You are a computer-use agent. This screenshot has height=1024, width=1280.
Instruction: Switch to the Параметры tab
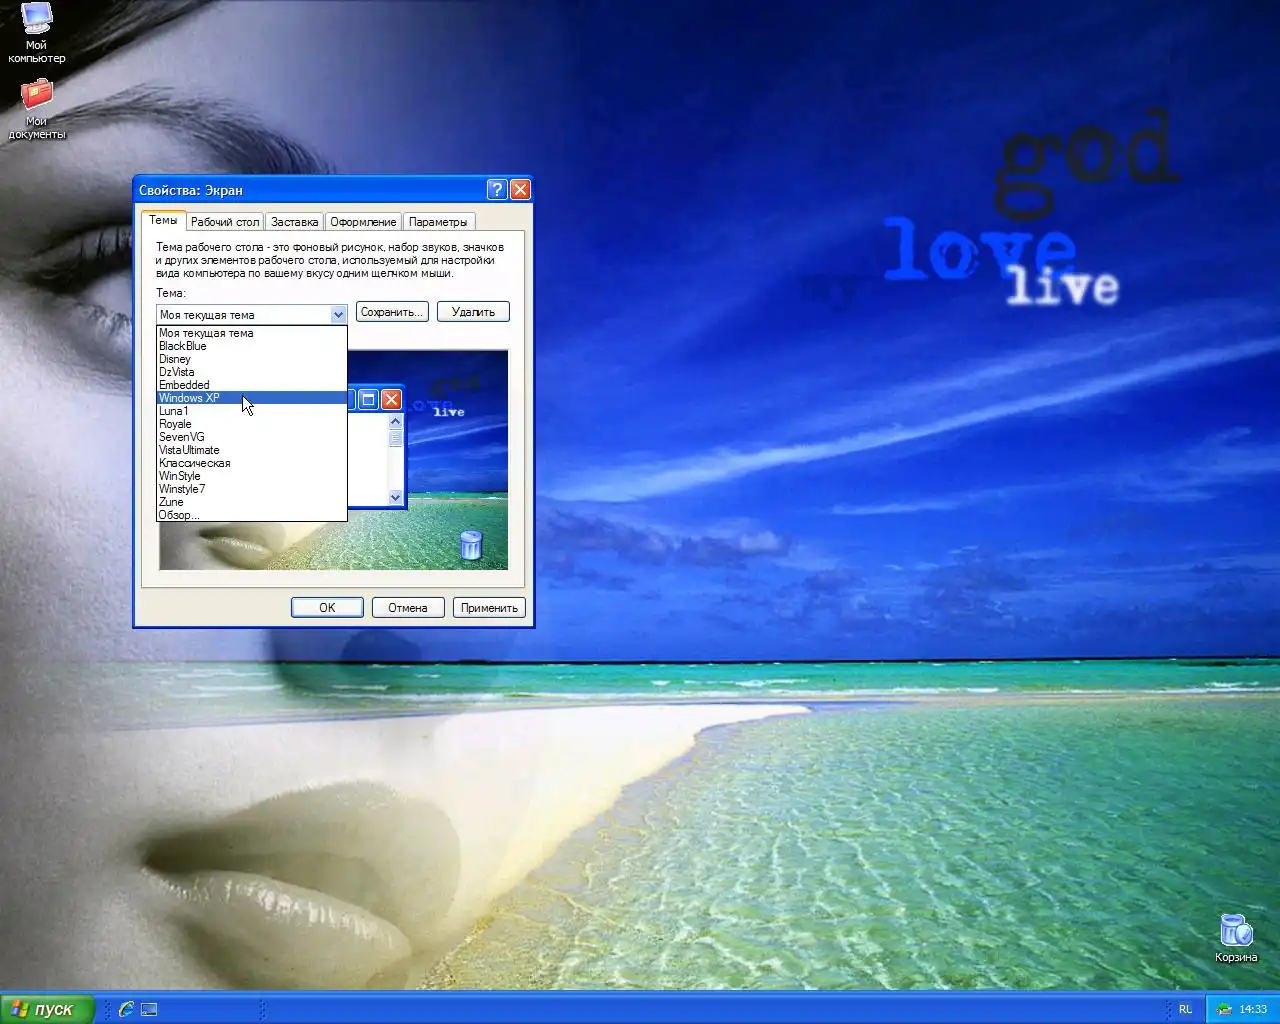point(438,222)
